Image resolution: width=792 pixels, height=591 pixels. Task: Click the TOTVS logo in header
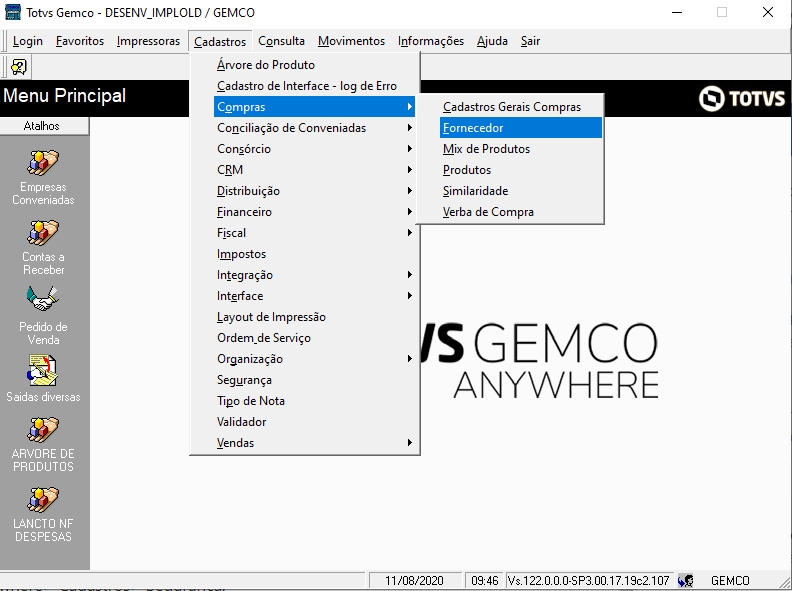tap(741, 98)
